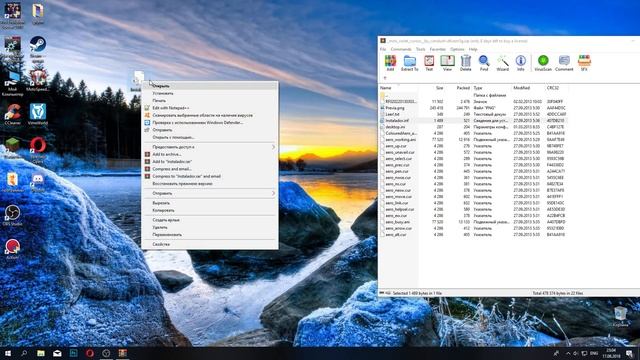Open the taskbar search magnifier

24,353
